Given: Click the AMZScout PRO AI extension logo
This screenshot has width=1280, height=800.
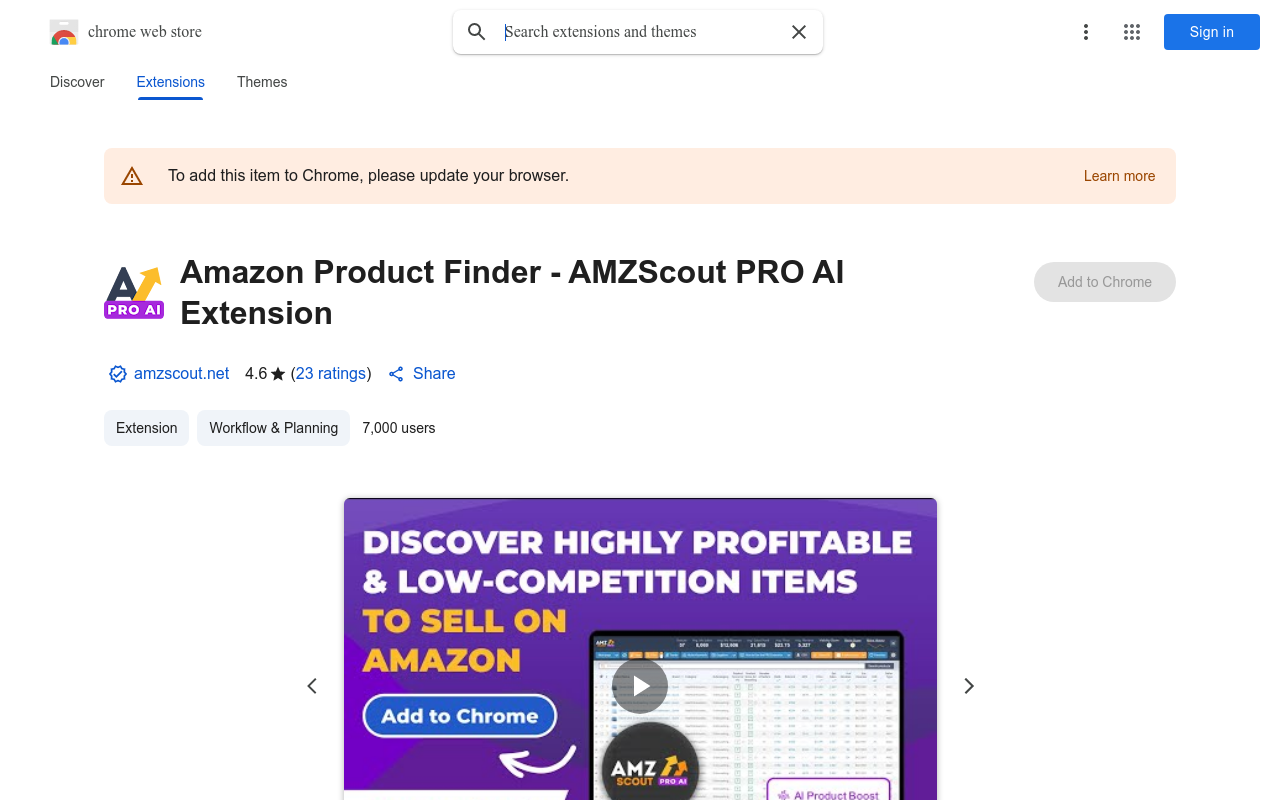Looking at the screenshot, I should click(x=133, y=292).
